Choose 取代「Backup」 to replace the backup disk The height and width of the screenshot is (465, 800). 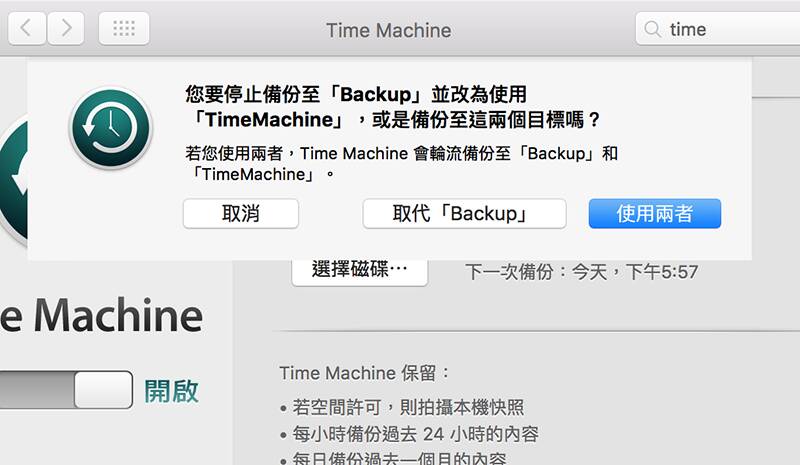464,213
